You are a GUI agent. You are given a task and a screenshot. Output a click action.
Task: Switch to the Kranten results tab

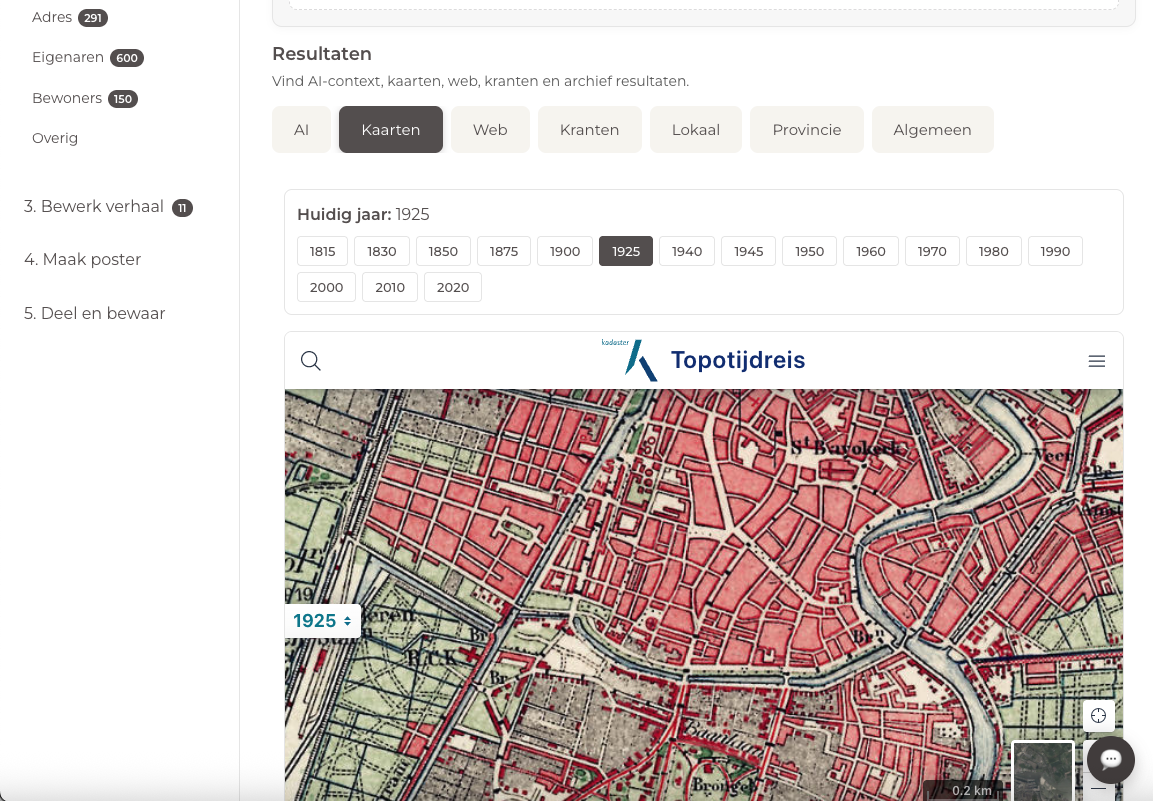pos(589,130)
